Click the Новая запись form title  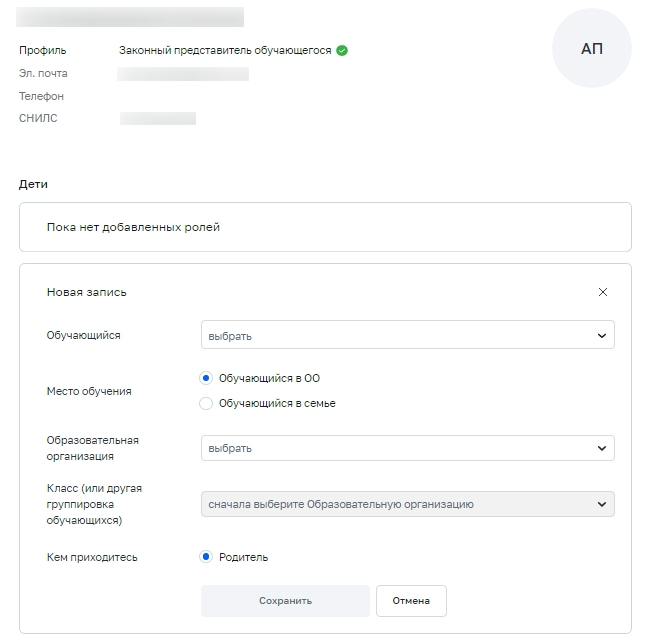click(87, 292)
